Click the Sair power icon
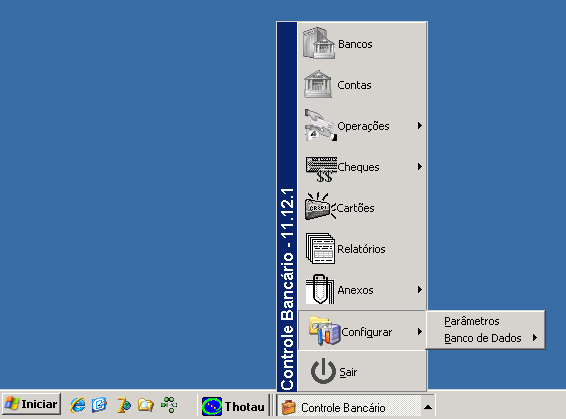566x419 pixels. tap(323, 371)
